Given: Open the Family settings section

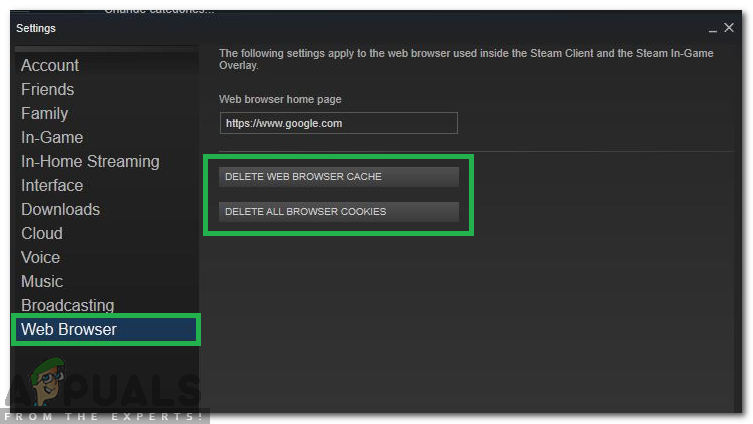Looking at the screenshot, I should [x=44, y=113].
